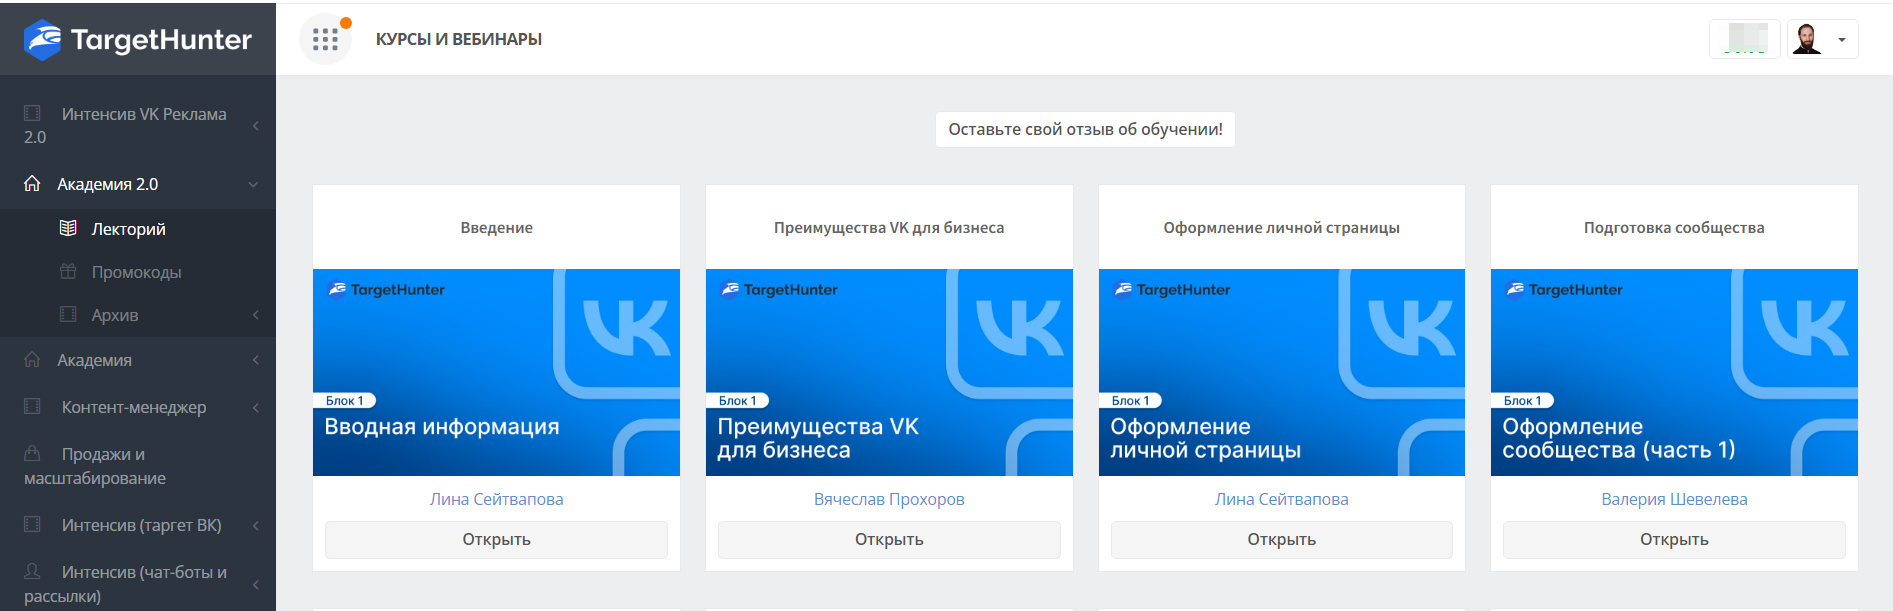Open the Подготовка сообщества course
Image resolution: width=1893 pixels, height=611 pixels.
[x=1674, y=540]
